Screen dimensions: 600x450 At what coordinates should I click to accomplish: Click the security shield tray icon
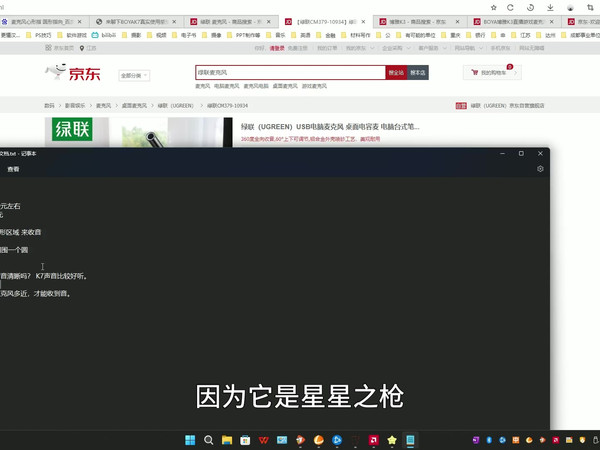coord(582,440)
